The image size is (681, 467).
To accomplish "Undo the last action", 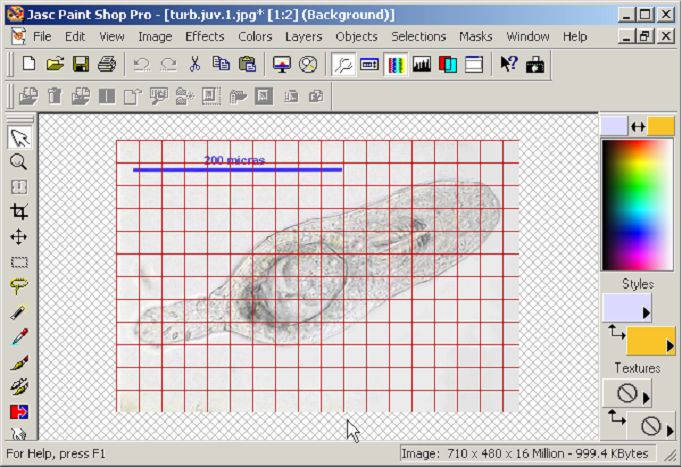I will pyautogui.click(x=142, y=64).
